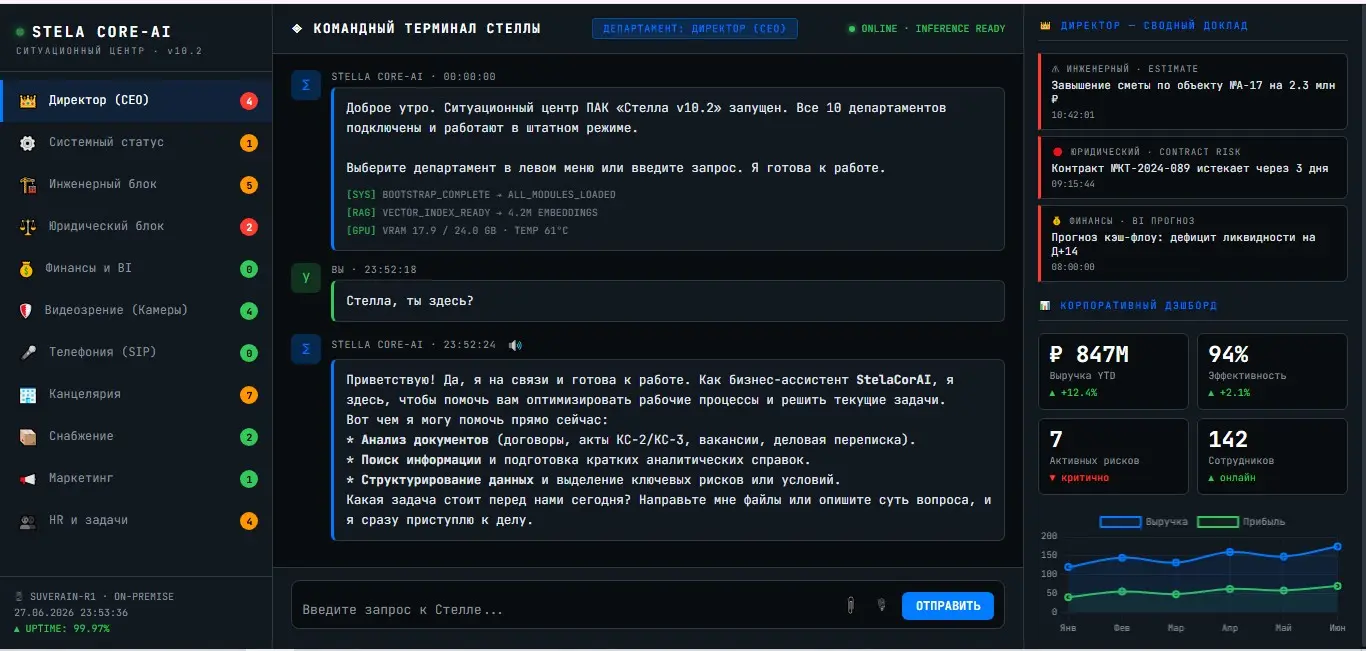The width and height of the screenshot is (1366, 651).
Task: Open the Канцелярия section
Action: click(136, 395)
